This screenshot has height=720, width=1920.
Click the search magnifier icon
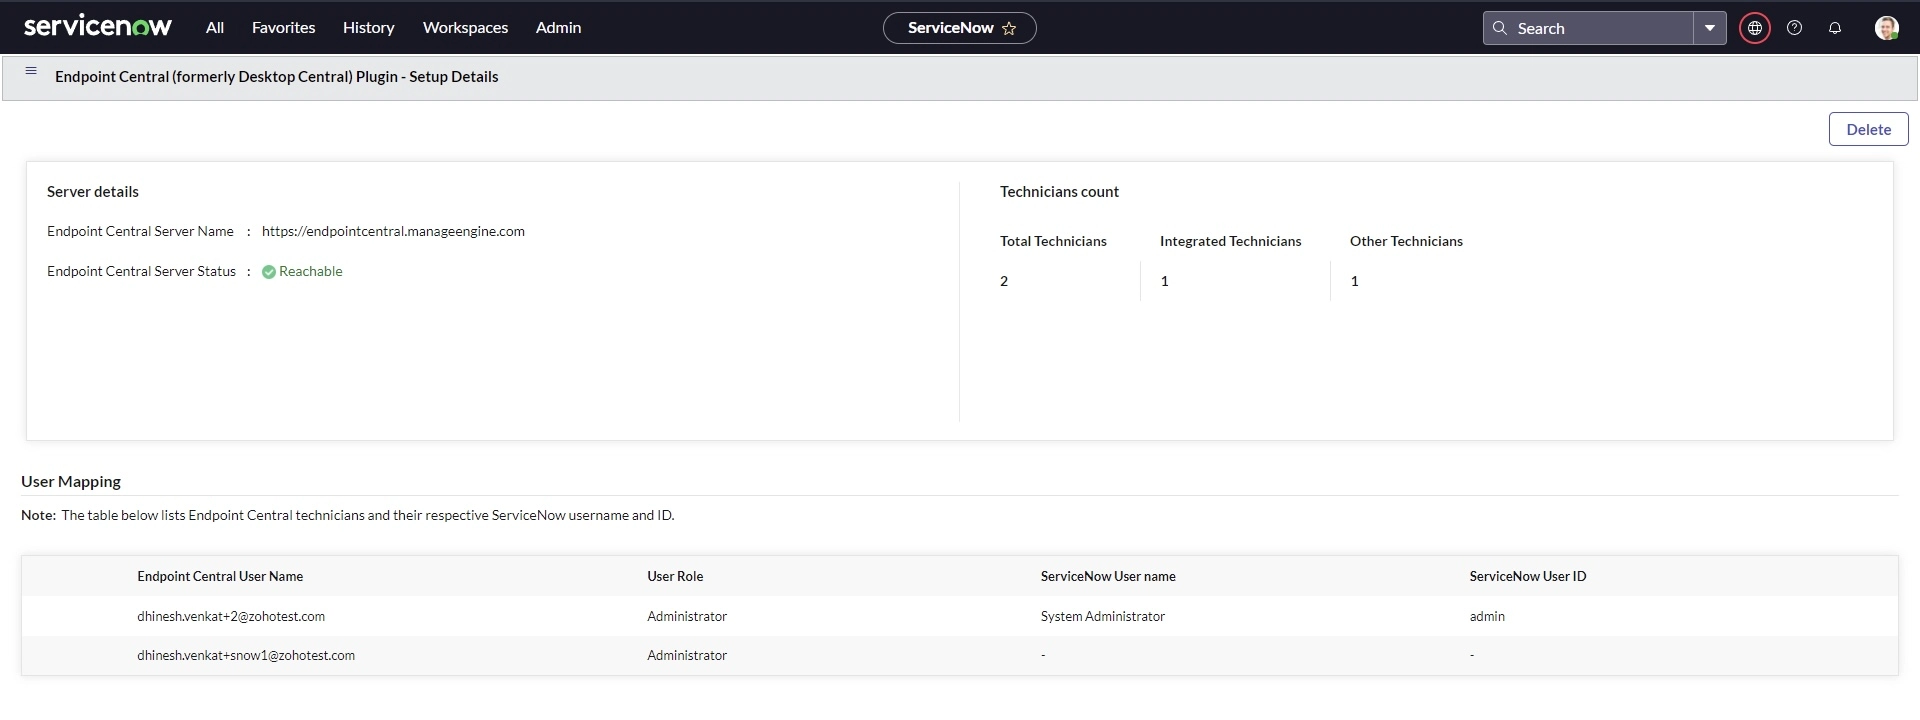click(x=1500, y=28)
